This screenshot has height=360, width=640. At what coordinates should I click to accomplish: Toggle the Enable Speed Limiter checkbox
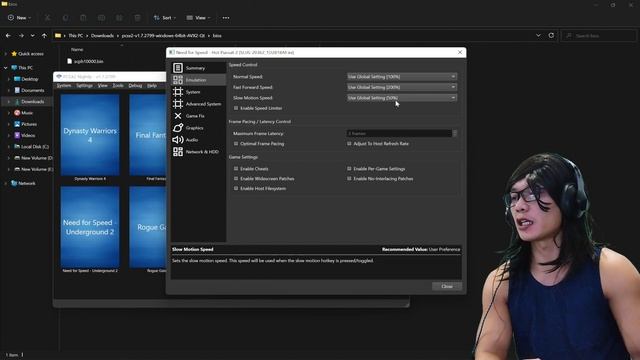pos(236,108)
